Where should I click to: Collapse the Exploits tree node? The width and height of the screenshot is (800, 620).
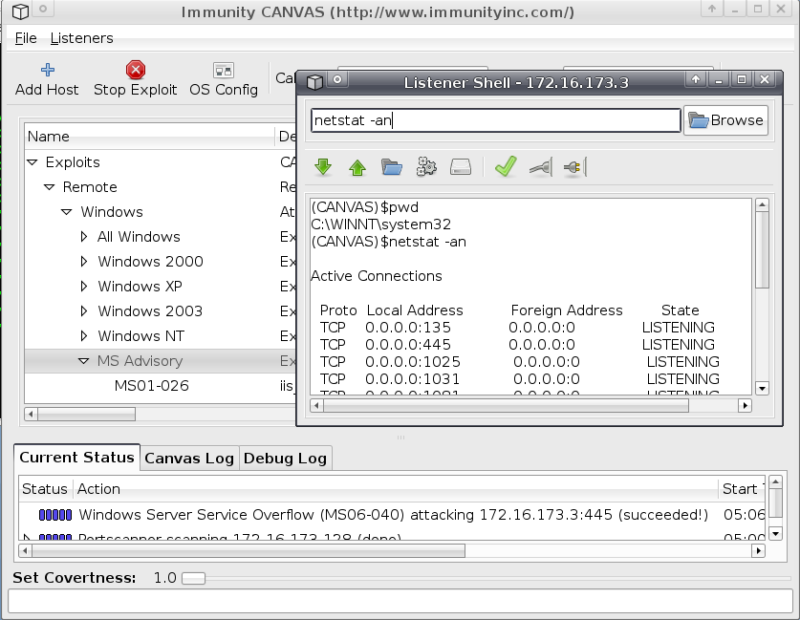point(32,162)
